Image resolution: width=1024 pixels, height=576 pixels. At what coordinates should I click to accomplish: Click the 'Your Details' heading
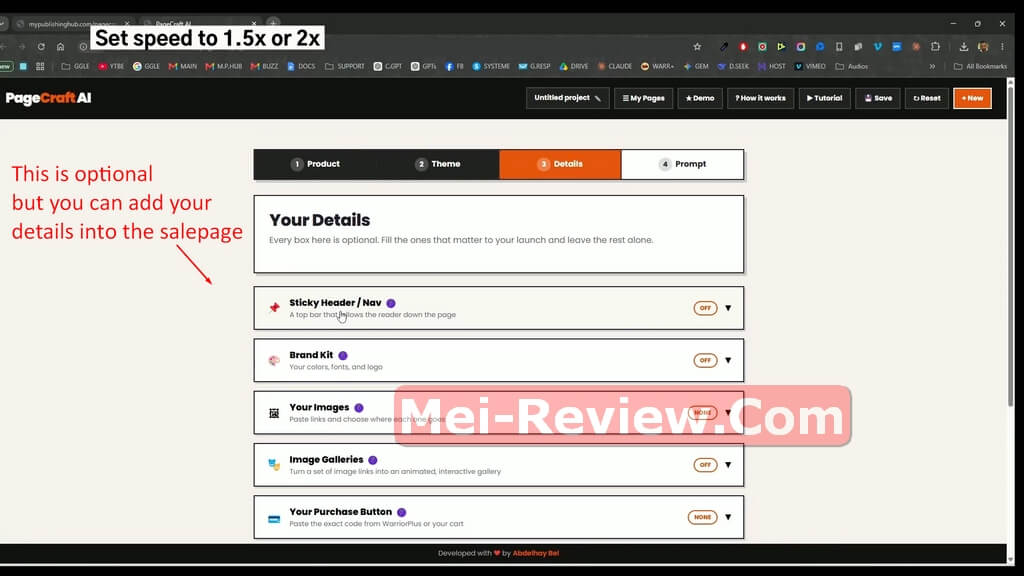click(x=319, y=220)
